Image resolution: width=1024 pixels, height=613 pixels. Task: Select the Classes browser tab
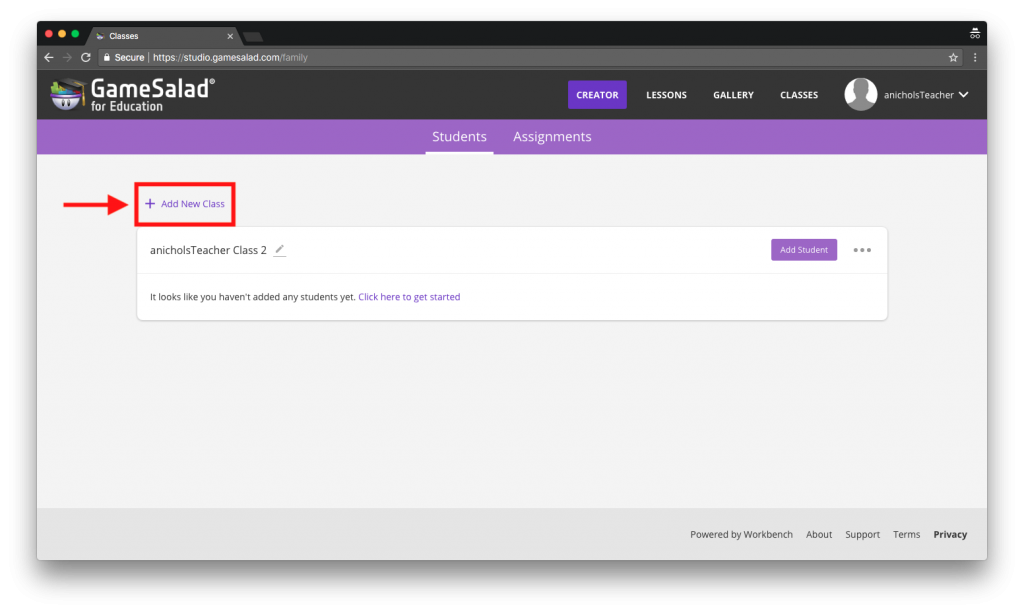pyautogui.click(x=163, y=36)
